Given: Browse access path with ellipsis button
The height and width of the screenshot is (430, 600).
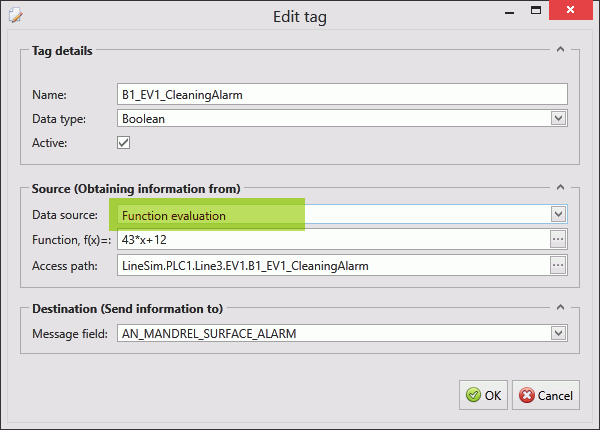Looking at the screenshot, I should (558, 265).
